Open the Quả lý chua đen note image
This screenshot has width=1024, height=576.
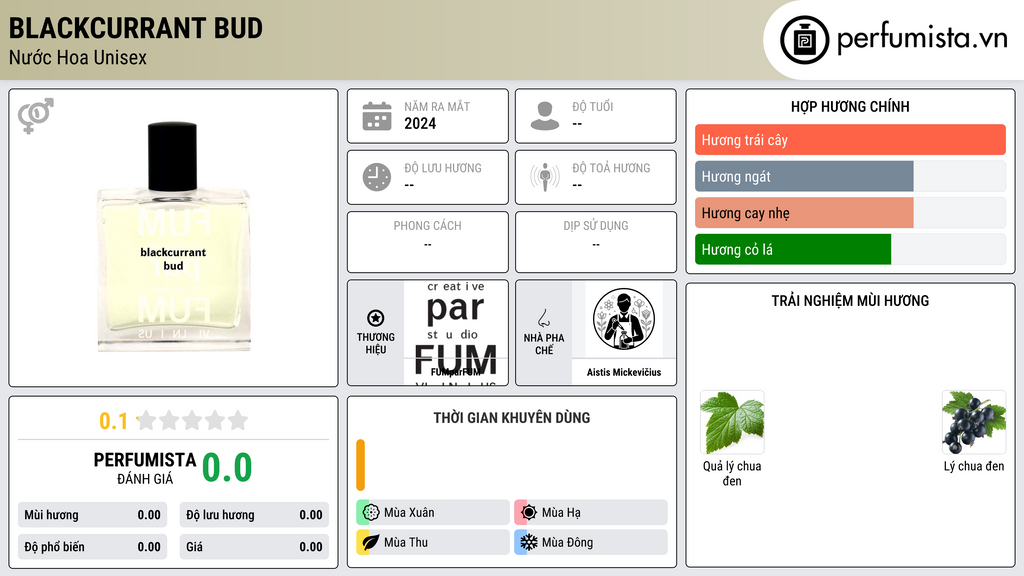click(x=732, y=423)
